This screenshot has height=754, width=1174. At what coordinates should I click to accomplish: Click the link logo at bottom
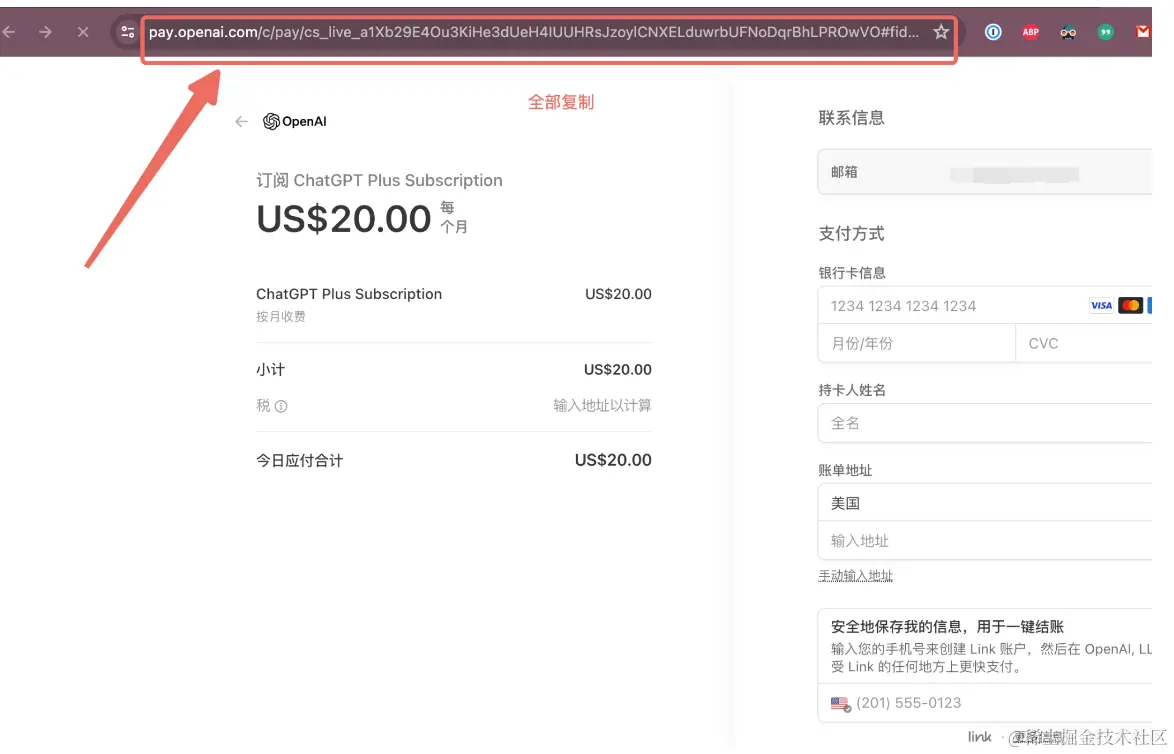(x=979, y=737)
